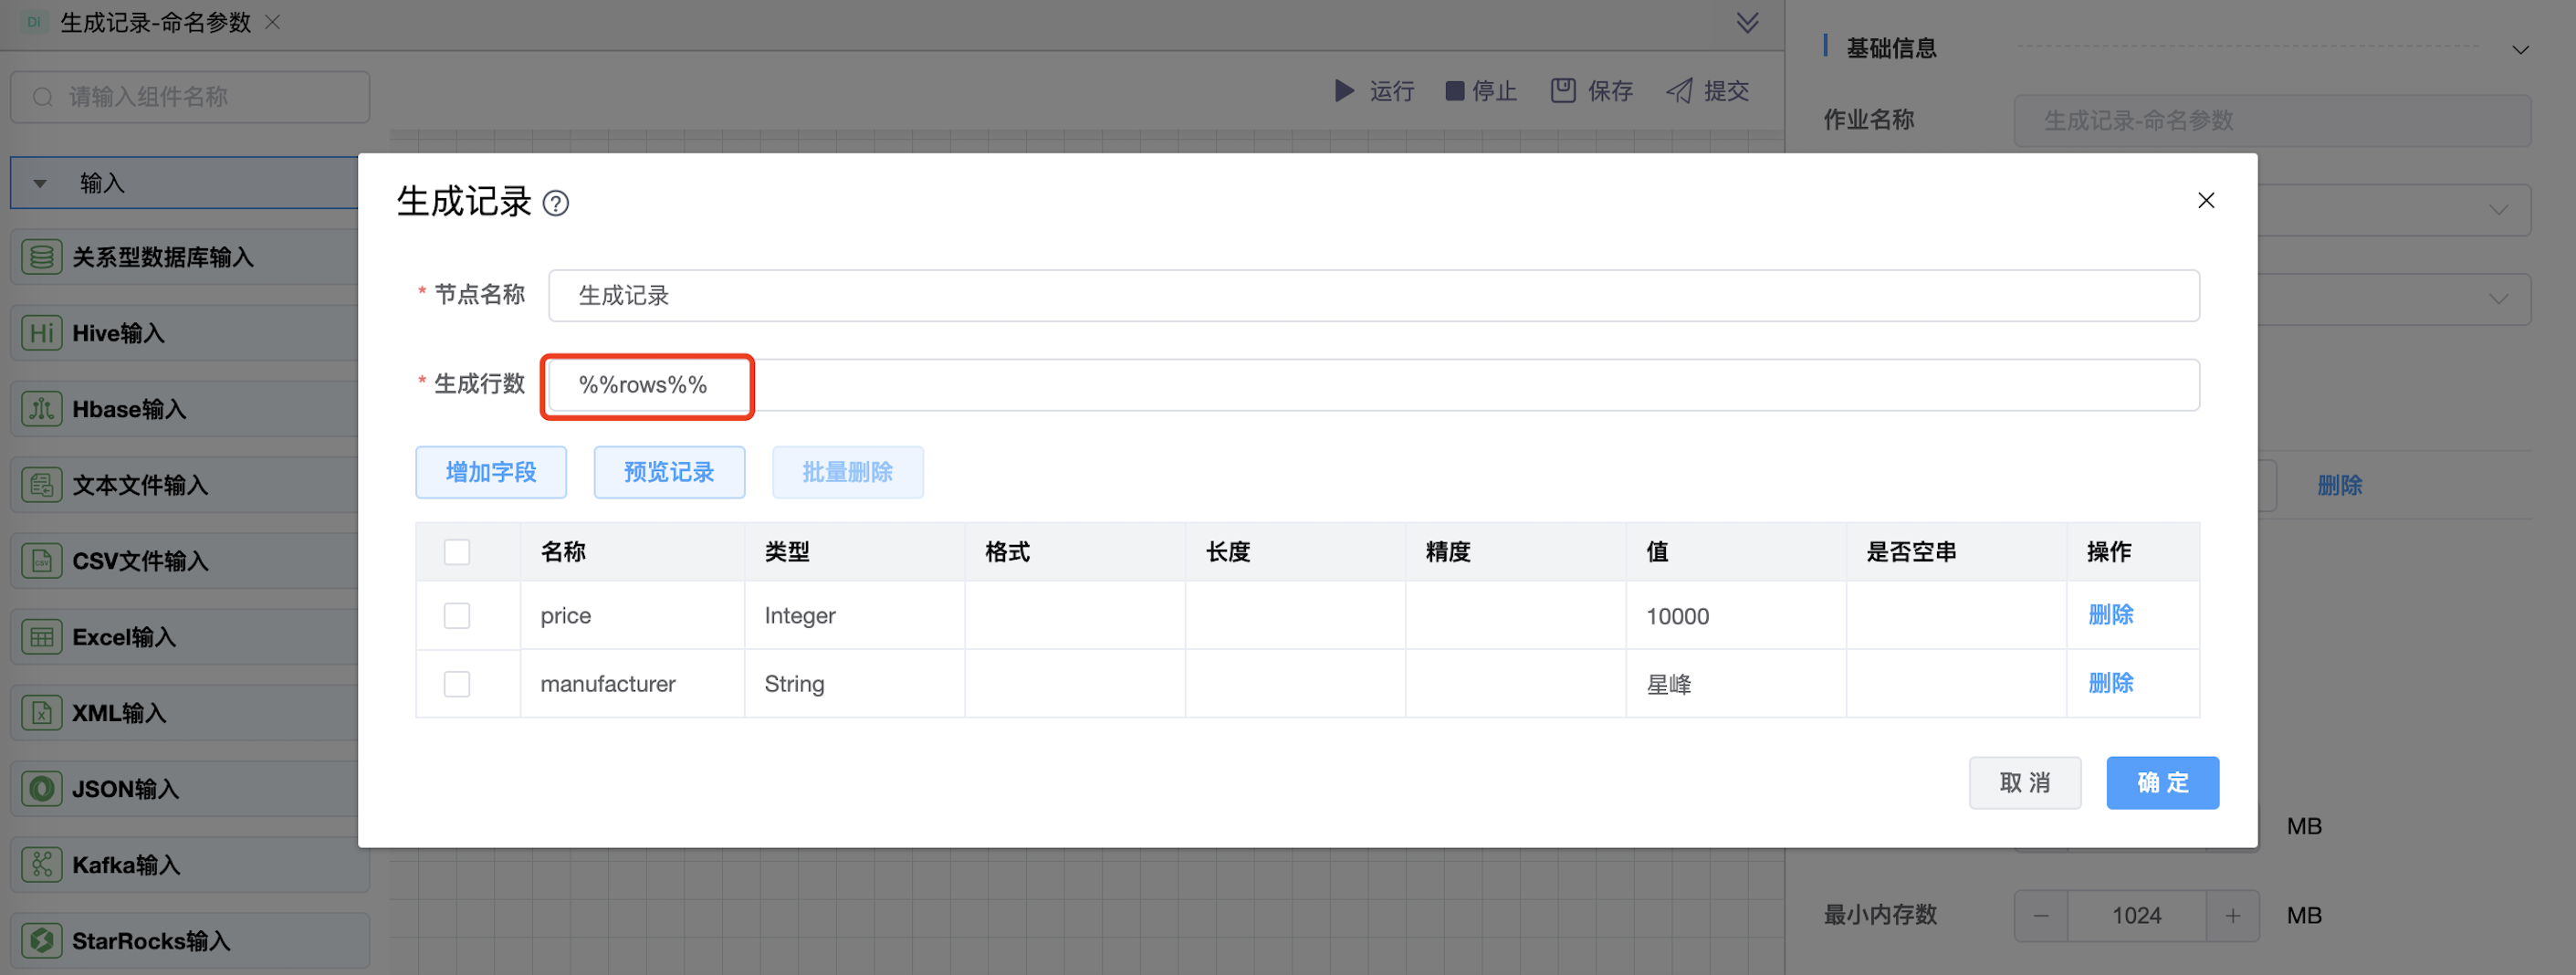2576x975 pixels.
Task: Click the Kafka输入 component icon
Action: pyautogui.click(x=41, y=865)
